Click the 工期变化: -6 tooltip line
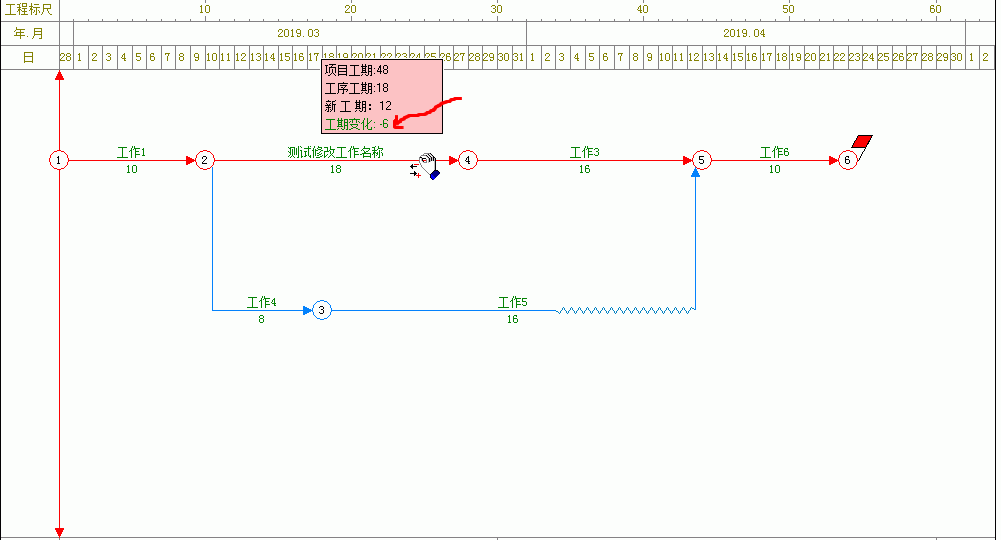The height and width of the screenshot is (540, 1001). pyautogui.click(x=356, y=124)
